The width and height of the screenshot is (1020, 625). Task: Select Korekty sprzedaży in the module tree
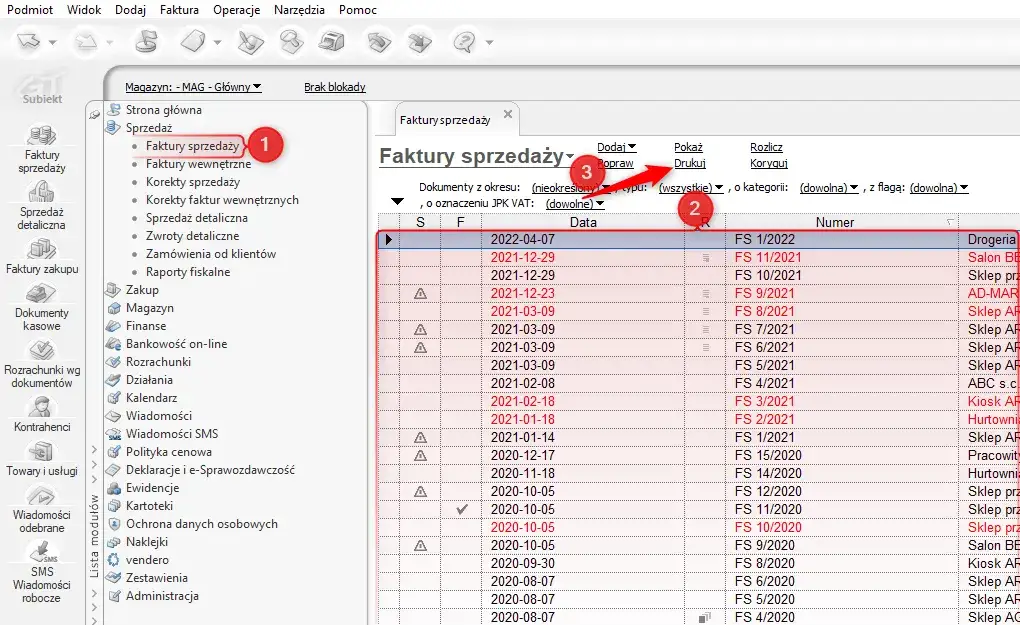tap(193, 182)
